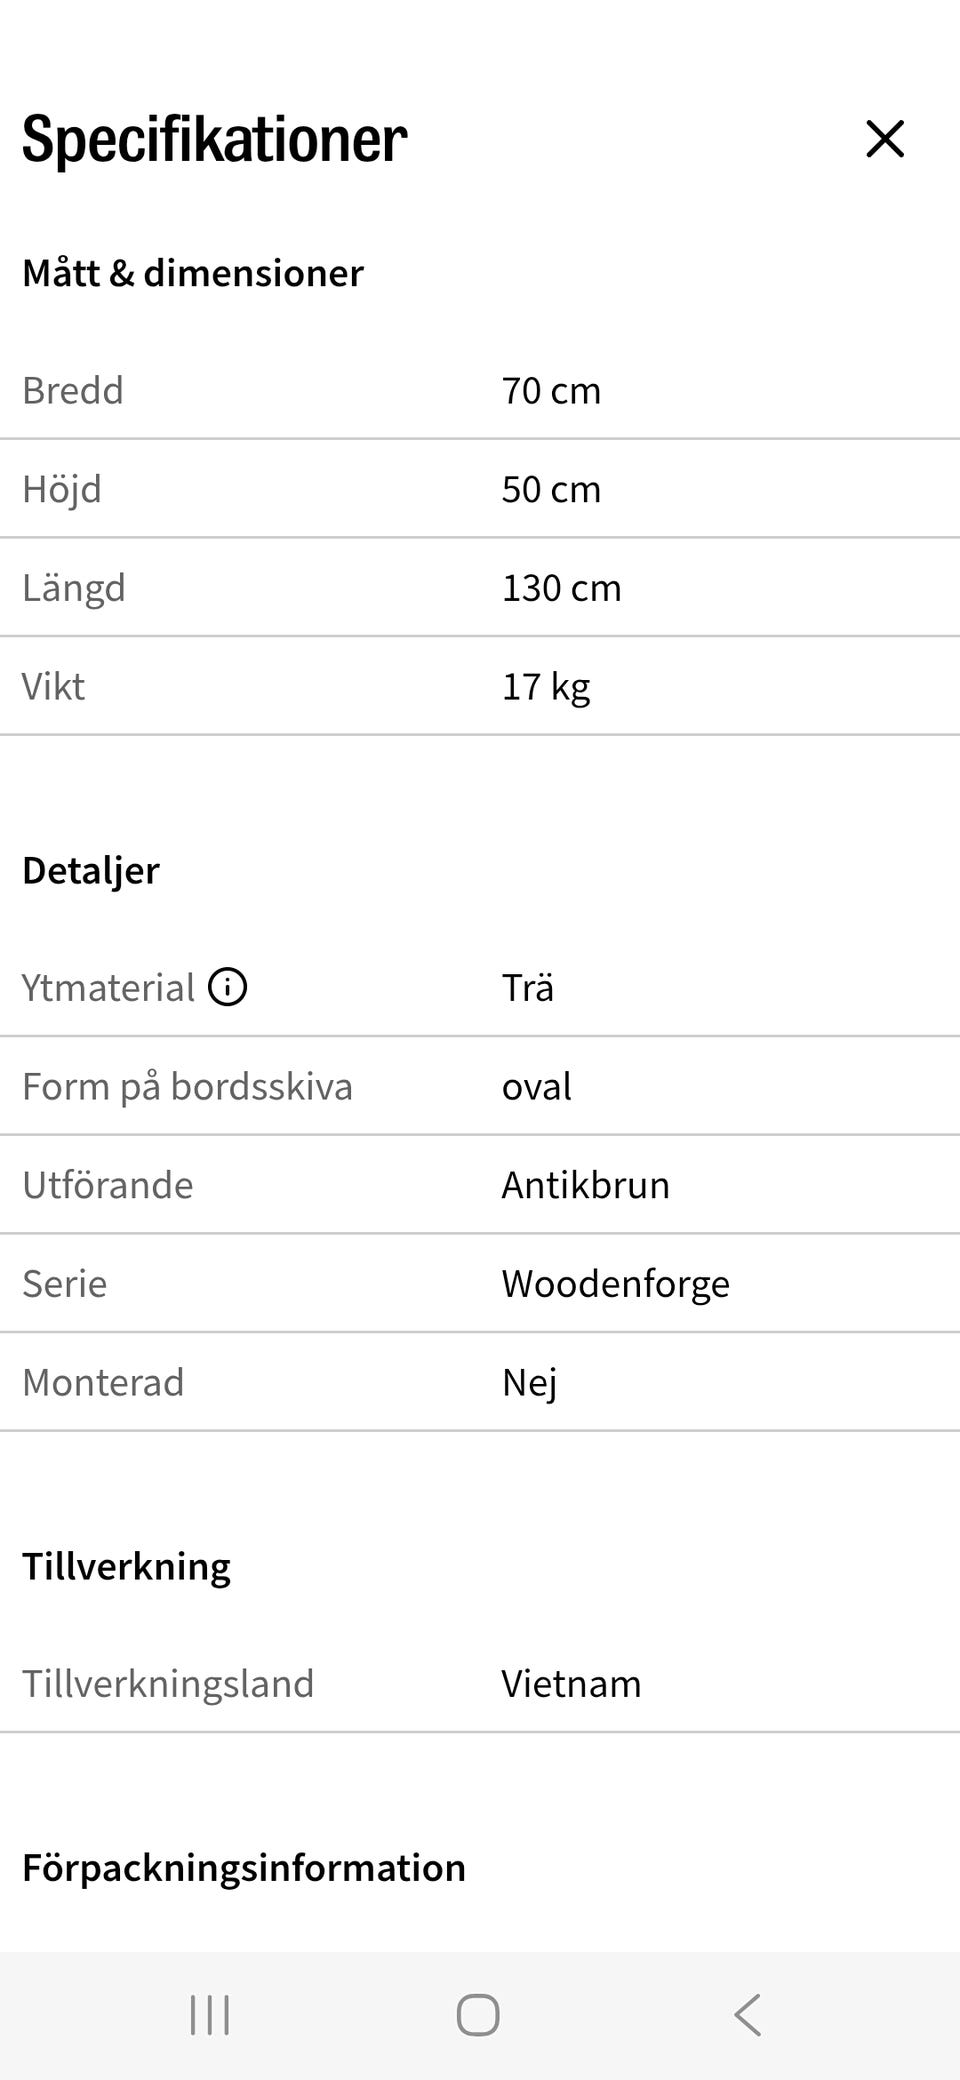Image resolution: width=960 pixels, height=2080 pixels.
Task: Close the Specifikationer panel
Action: 885,139
